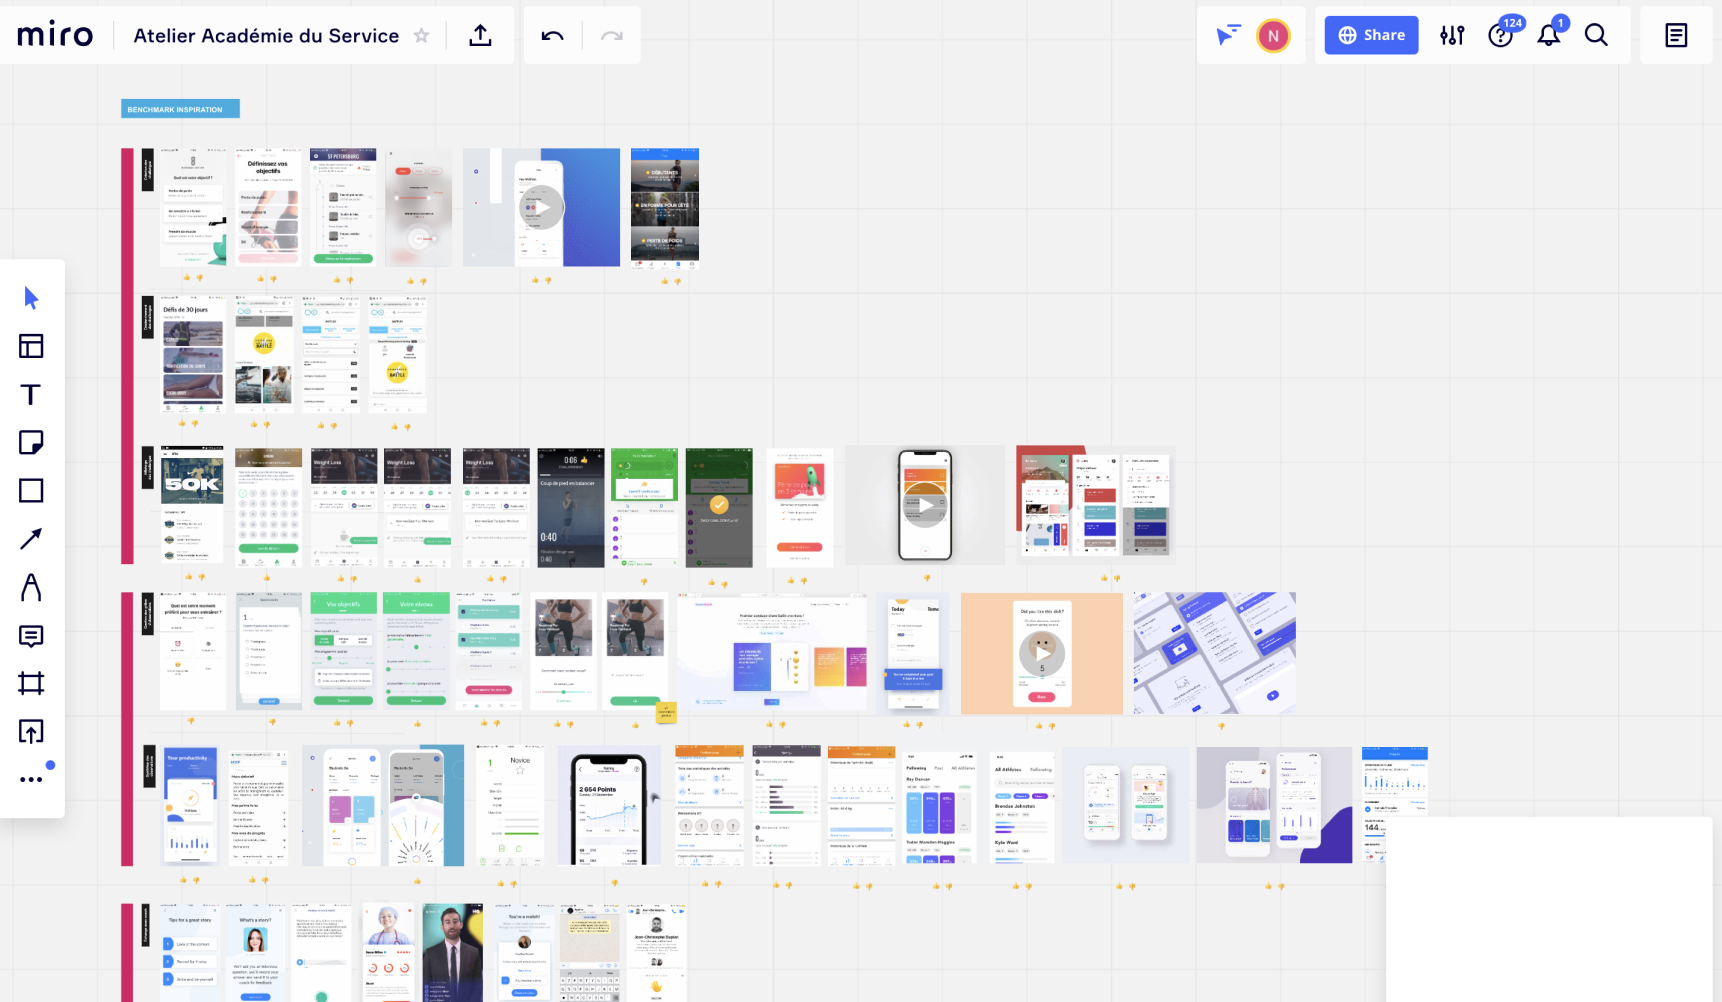
Task: Open notifications bell
Action: (x=1548, y=36)
